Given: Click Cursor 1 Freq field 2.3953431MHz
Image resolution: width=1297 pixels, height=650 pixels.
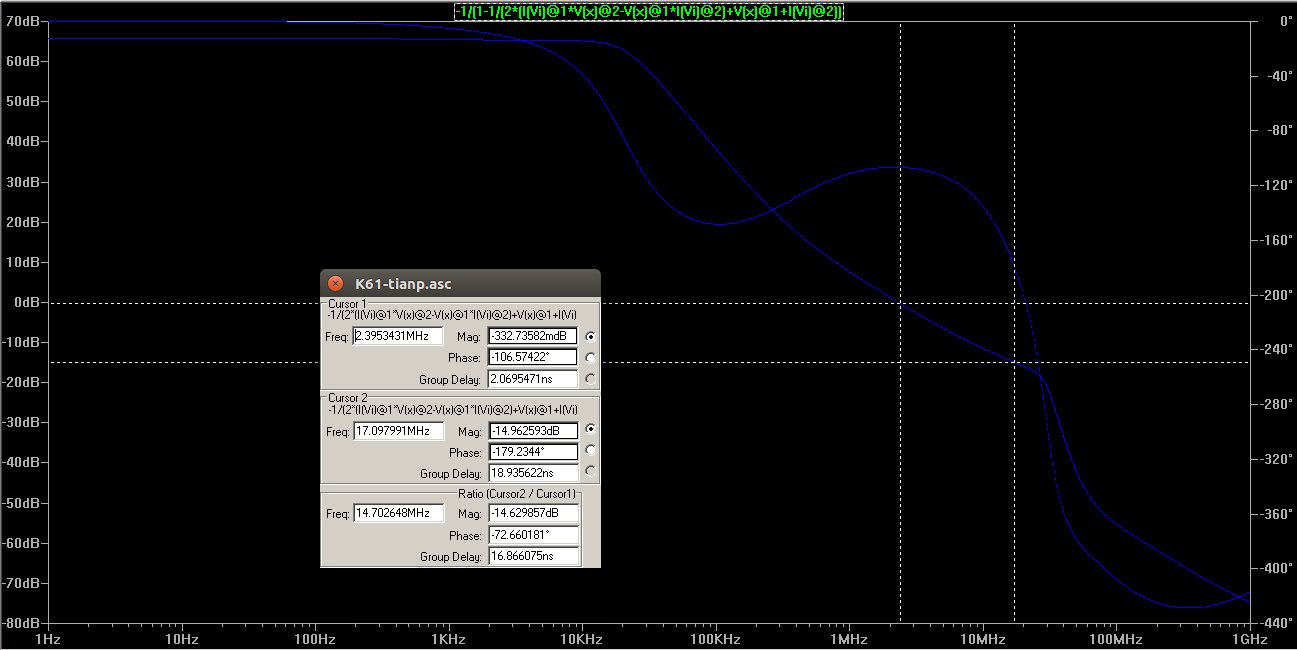Looking at the screenshot, I should tap(398, 336).
